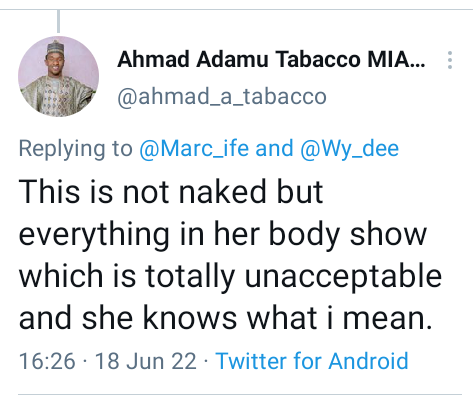The width and height of the screenshot is (473, 414).
Task: Click the Replying to label
Action: 76,148
